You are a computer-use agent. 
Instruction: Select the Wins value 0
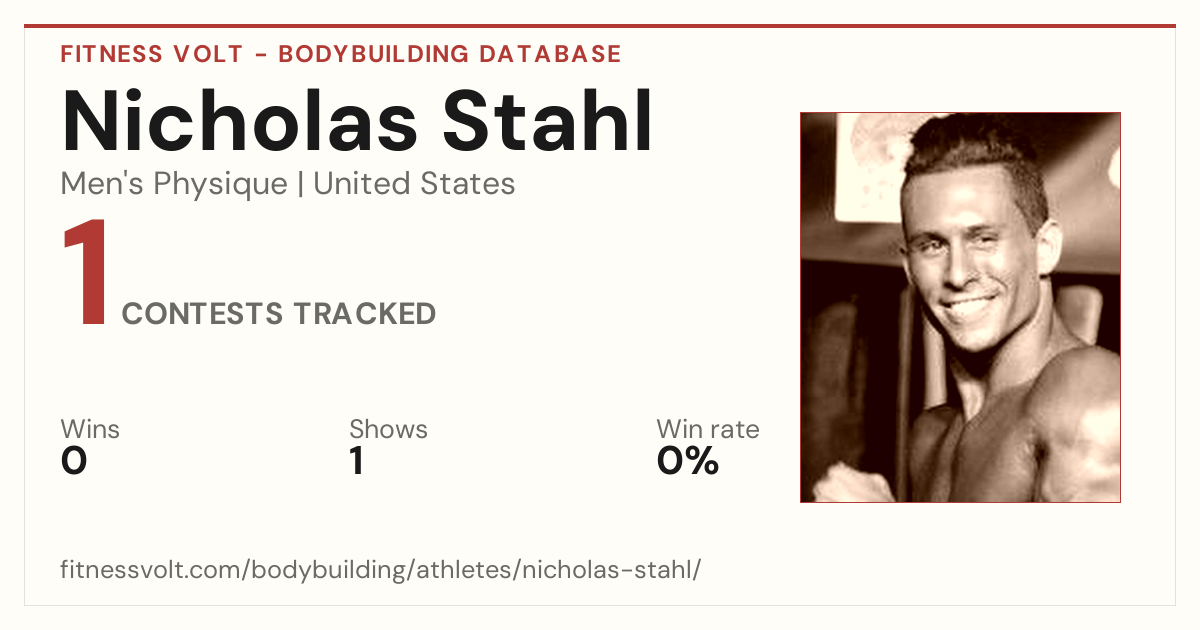click(x=74, y=461)
